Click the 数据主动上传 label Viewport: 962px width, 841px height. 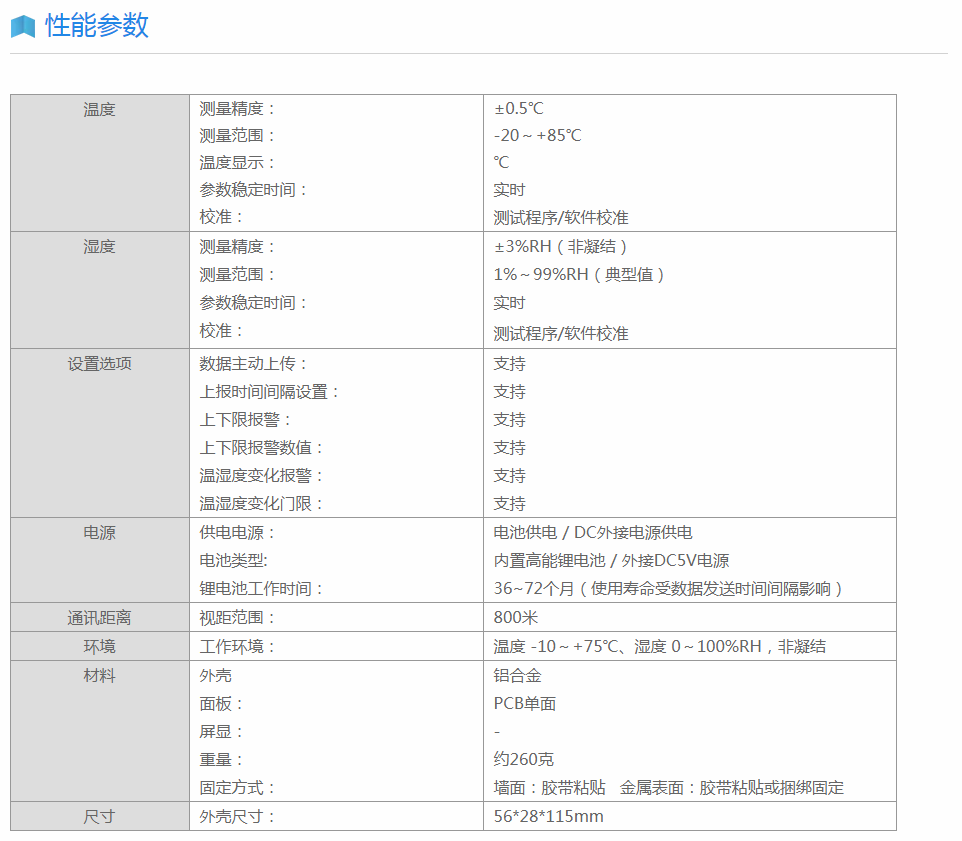tap(254, 363)
